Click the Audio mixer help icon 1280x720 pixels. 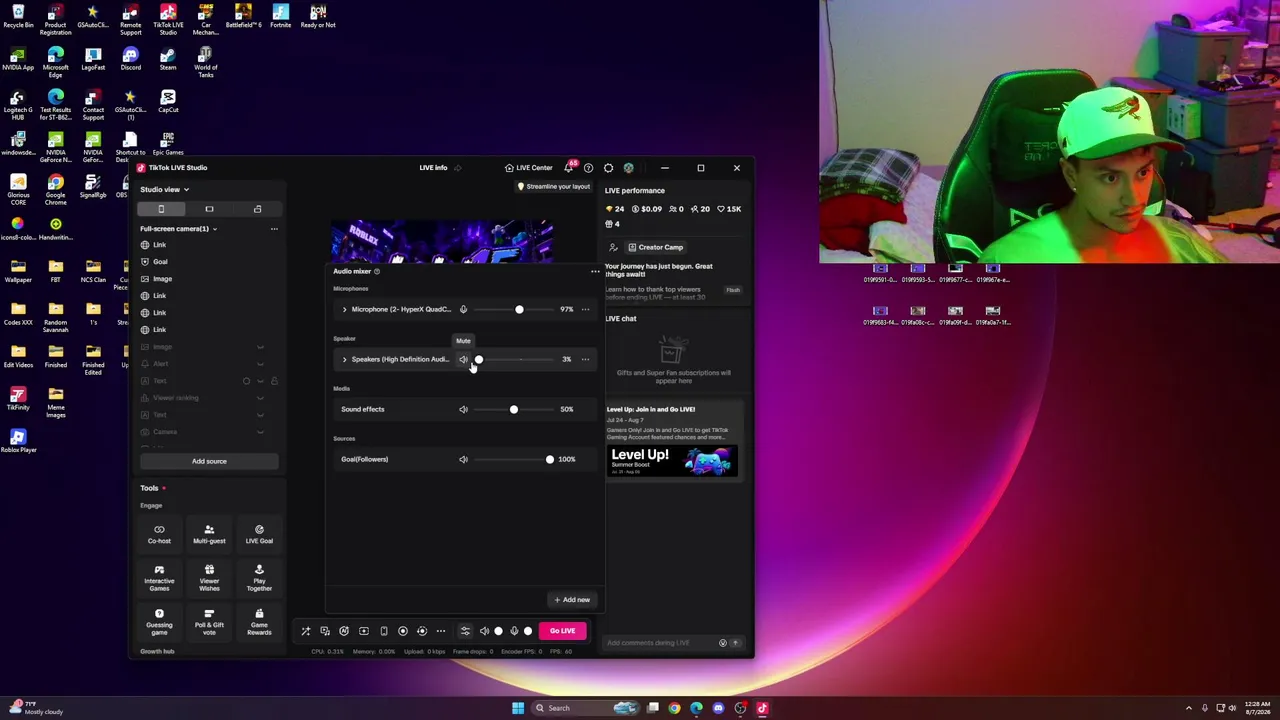coord(377,271)
